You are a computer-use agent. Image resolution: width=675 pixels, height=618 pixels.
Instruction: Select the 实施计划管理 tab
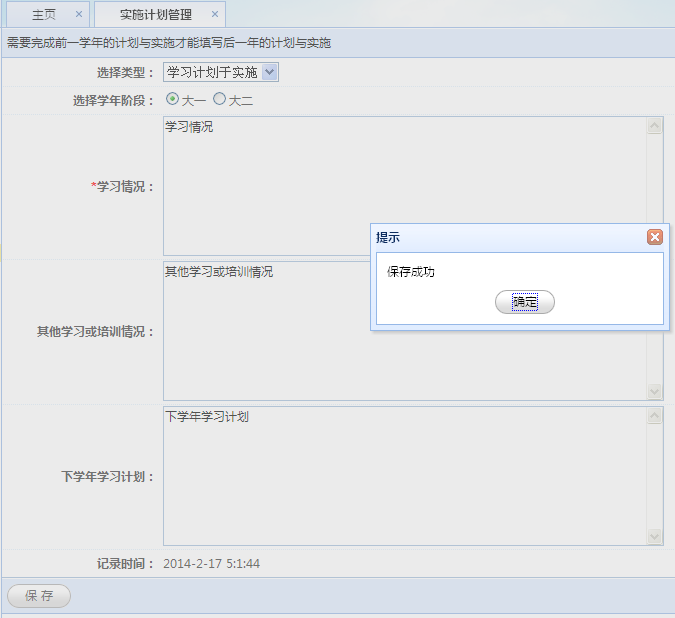click(x=156, y=15)
